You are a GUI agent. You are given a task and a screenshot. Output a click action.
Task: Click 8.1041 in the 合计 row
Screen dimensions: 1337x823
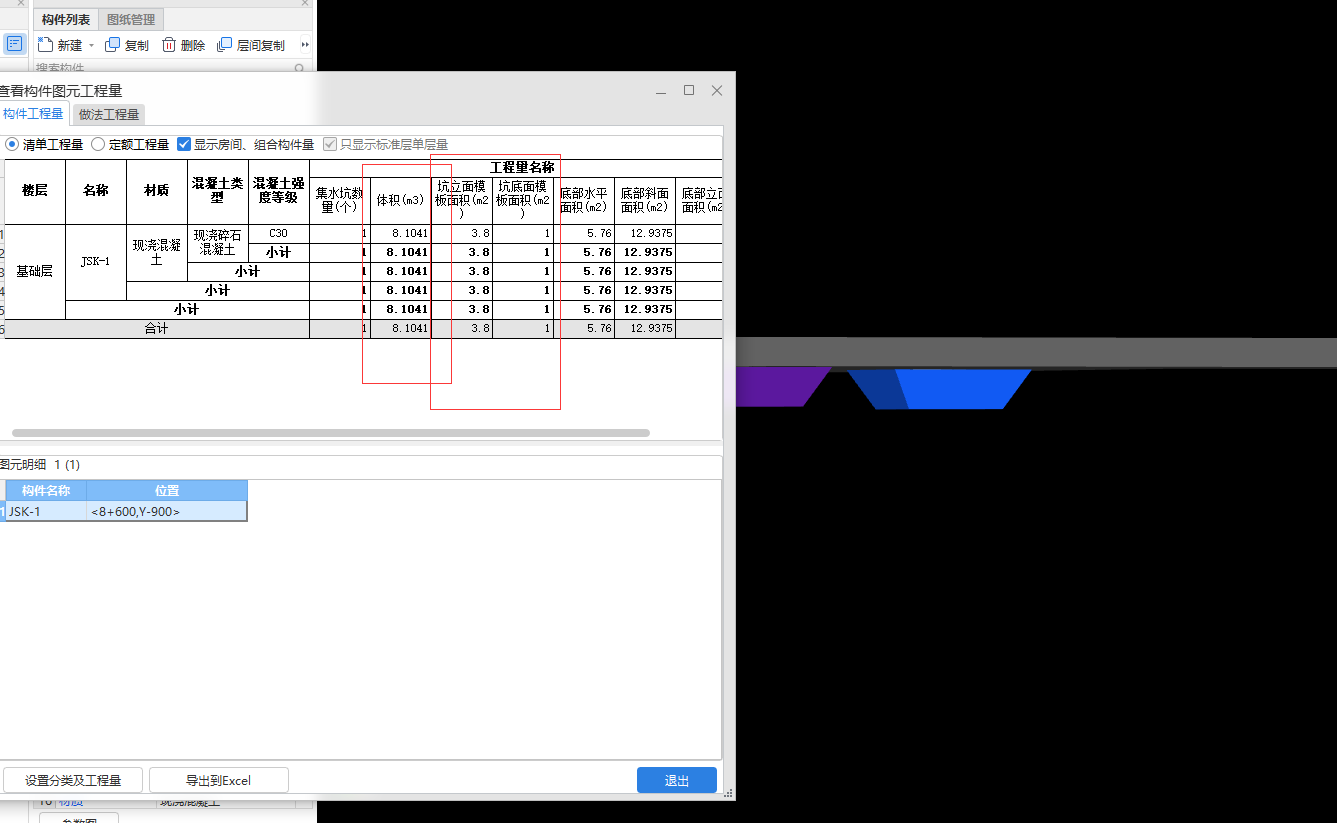point(401,329)
